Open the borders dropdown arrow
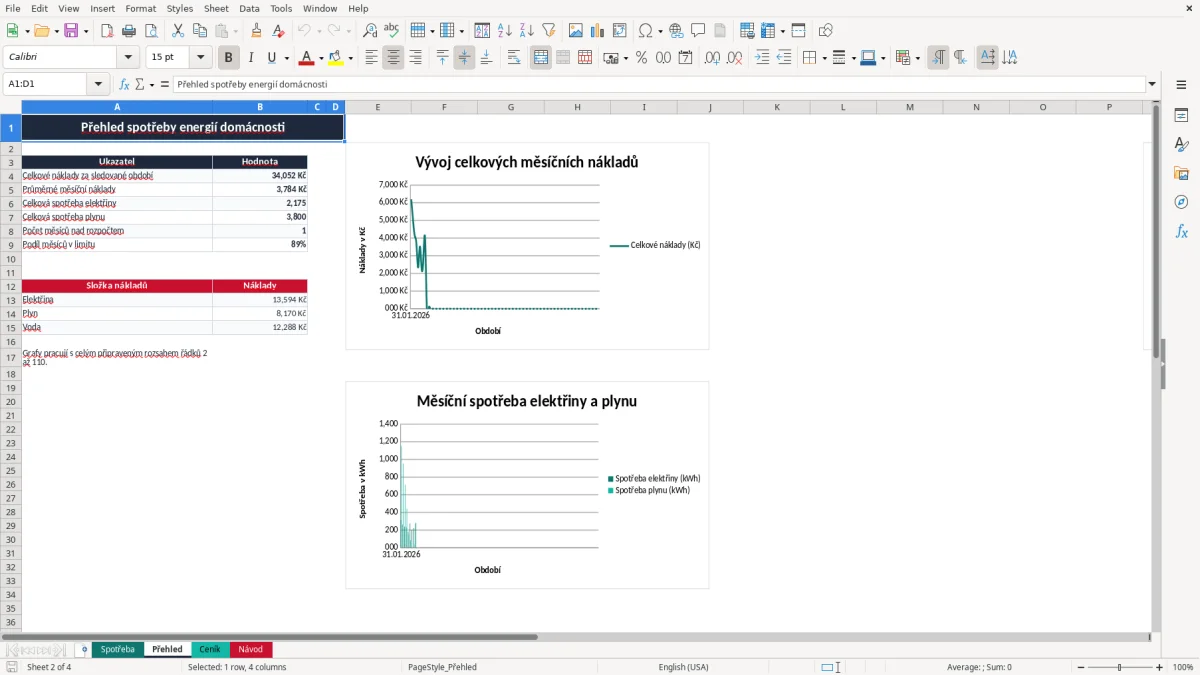The image size is (1200, 675). [x=824, y=58]
